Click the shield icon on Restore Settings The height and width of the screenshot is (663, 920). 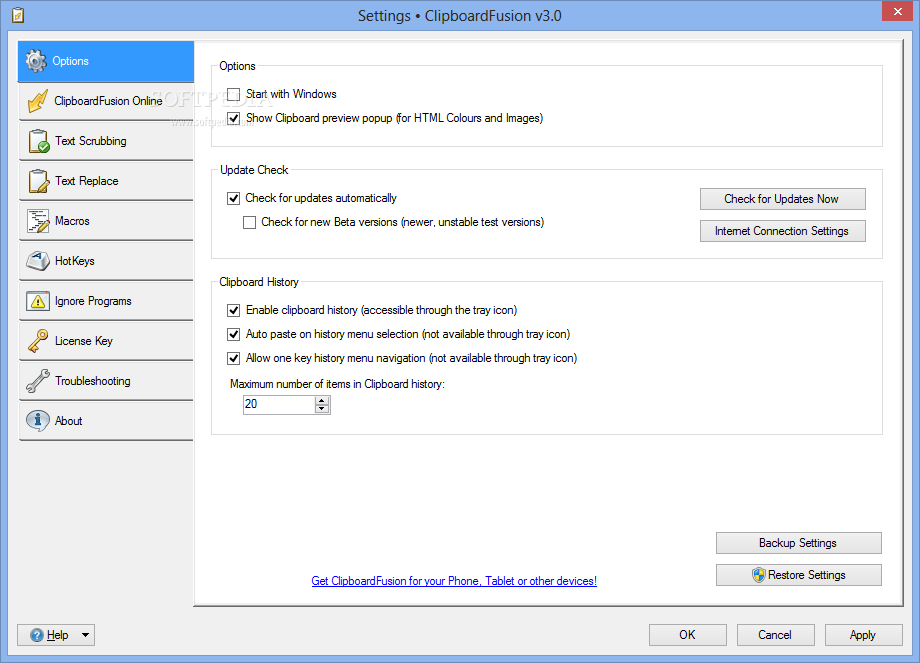759,575
